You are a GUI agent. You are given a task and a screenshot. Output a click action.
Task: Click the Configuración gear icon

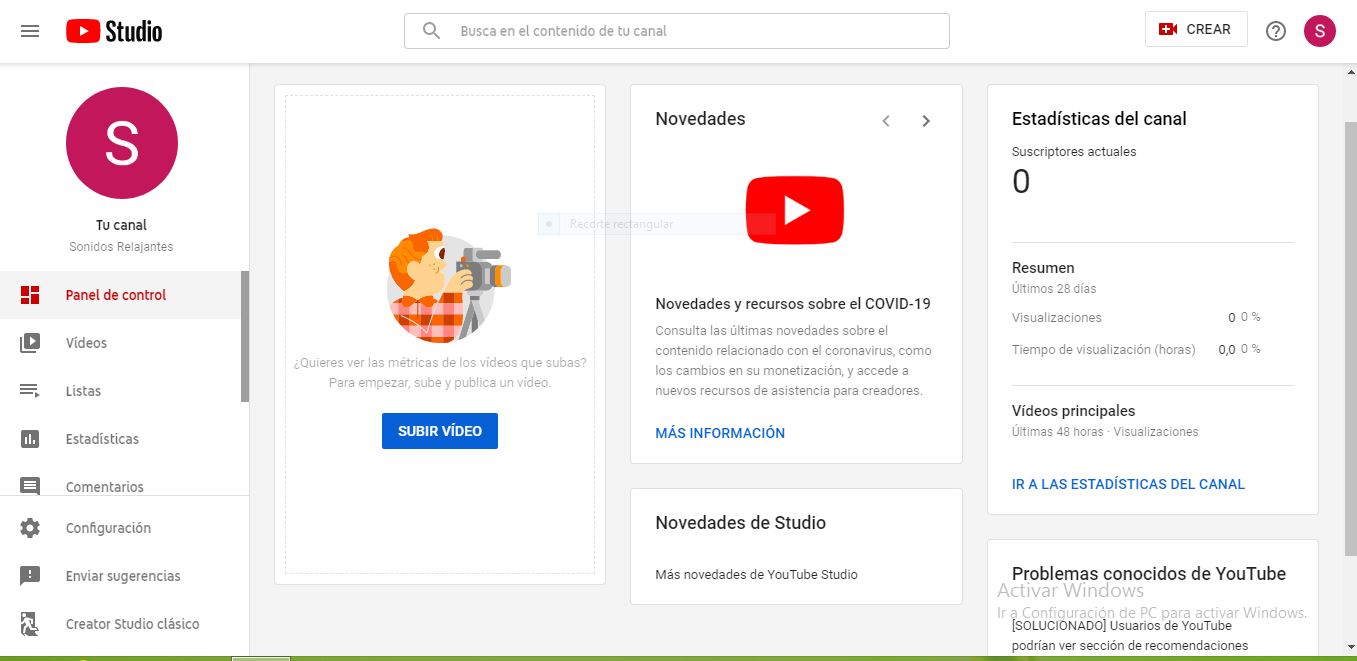tap(30, 528)
